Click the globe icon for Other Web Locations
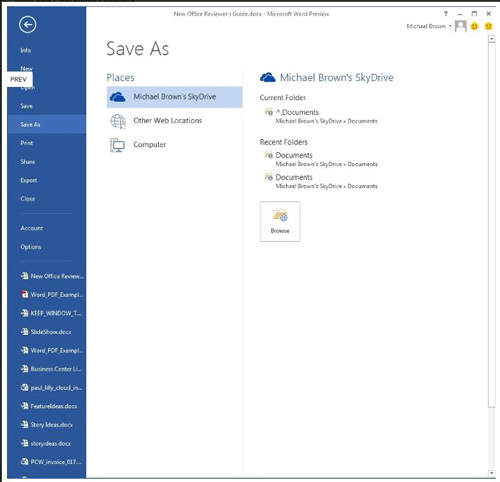Viewport: 500px width, 482px height. pos(118,121)
